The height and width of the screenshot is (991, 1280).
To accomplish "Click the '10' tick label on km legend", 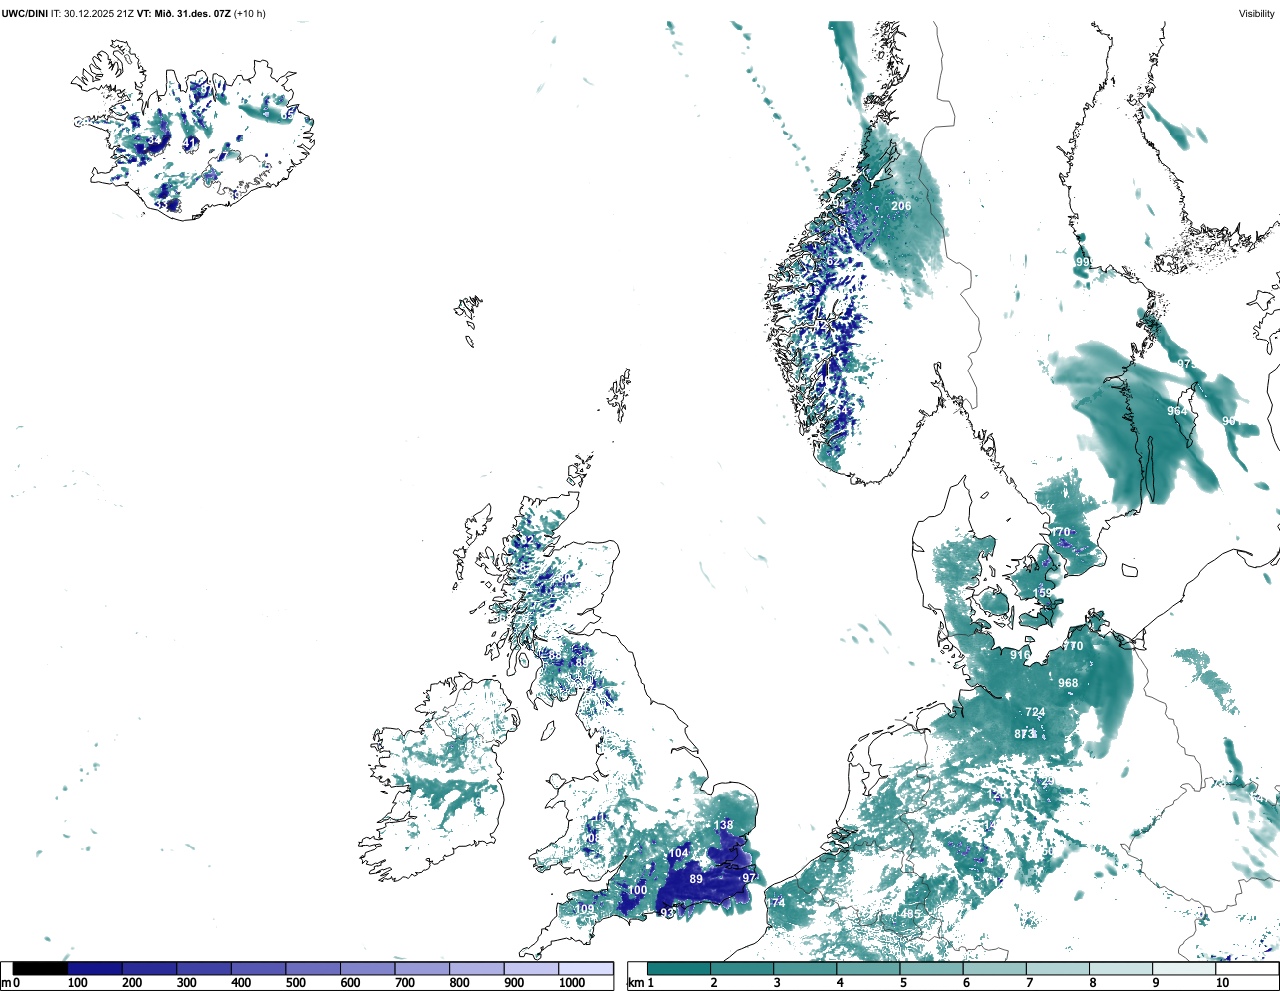I will 1222,983.
